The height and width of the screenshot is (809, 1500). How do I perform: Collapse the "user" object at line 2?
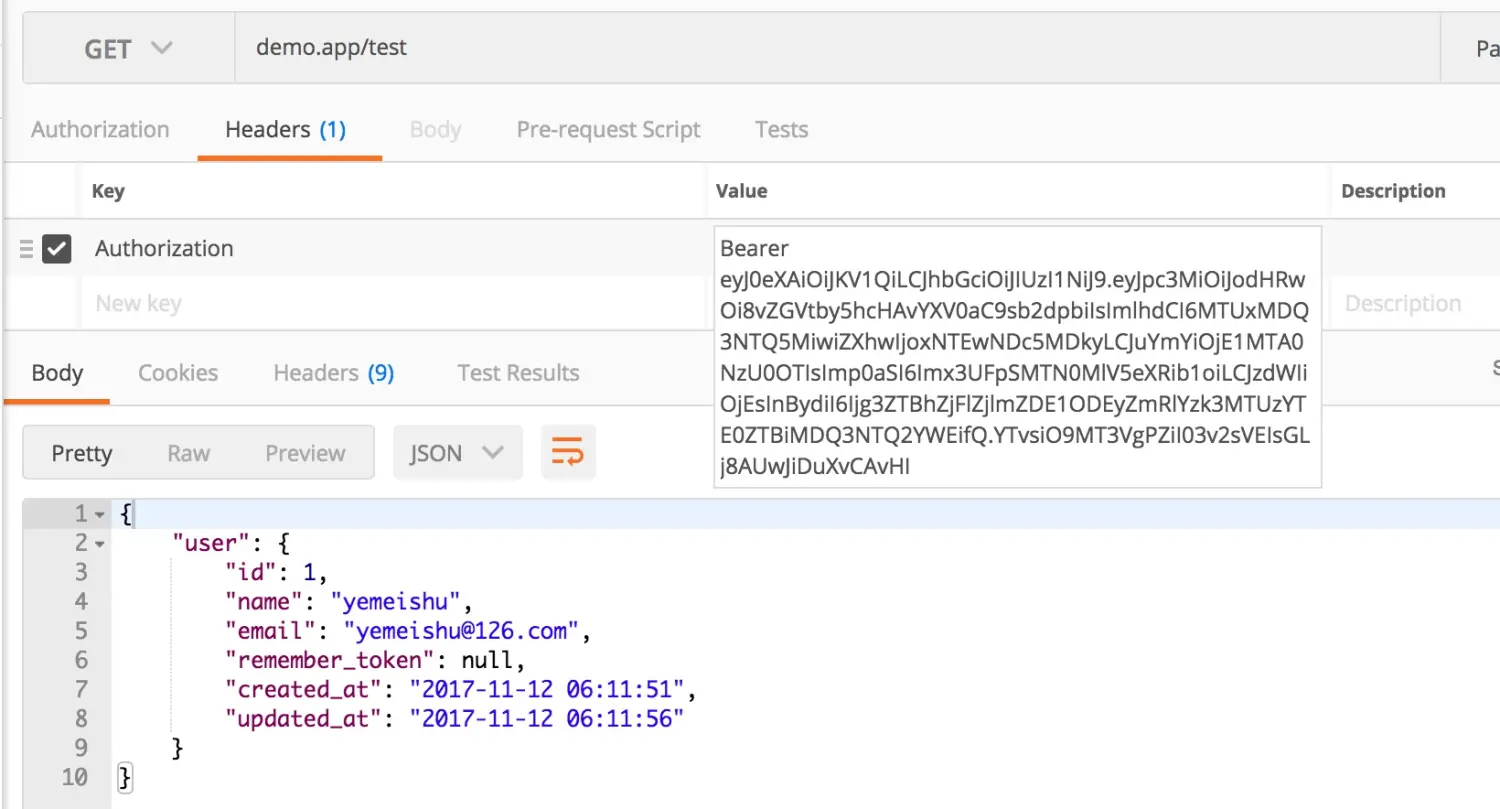100,544
